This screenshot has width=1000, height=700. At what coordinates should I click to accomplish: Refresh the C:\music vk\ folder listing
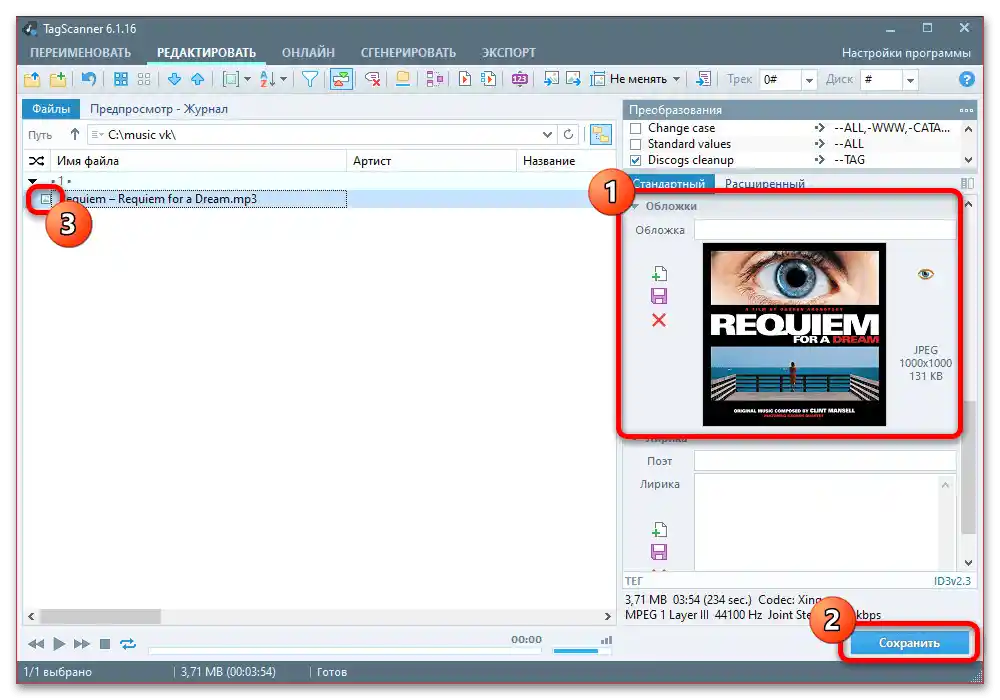pos(568,135)
